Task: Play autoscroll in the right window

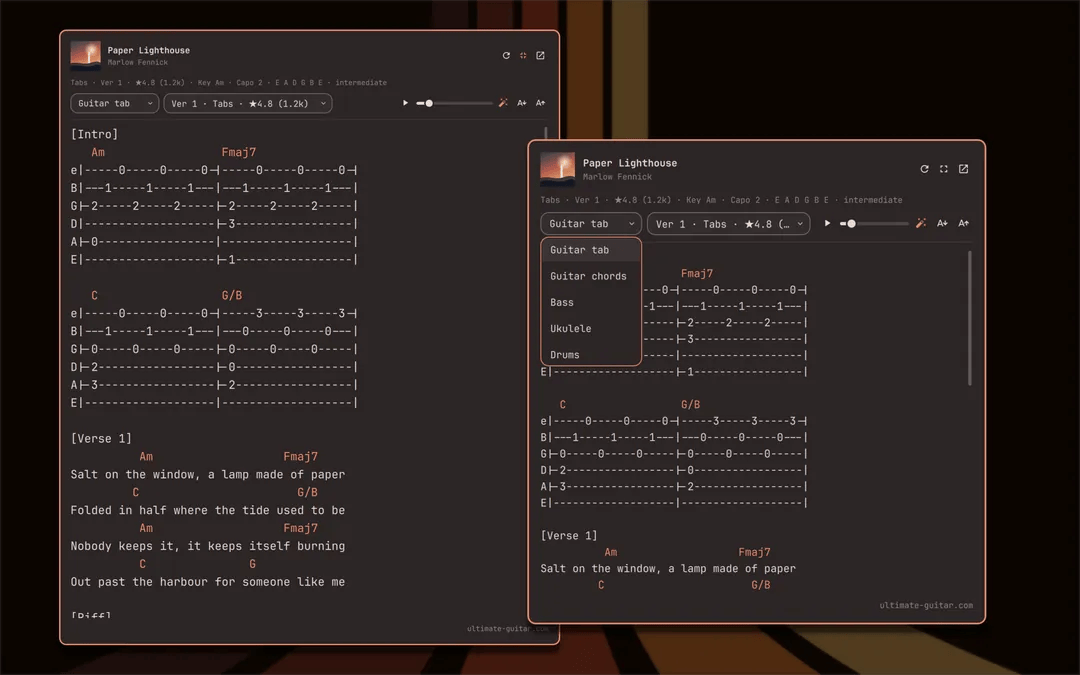Action: (x=827, y=223)
